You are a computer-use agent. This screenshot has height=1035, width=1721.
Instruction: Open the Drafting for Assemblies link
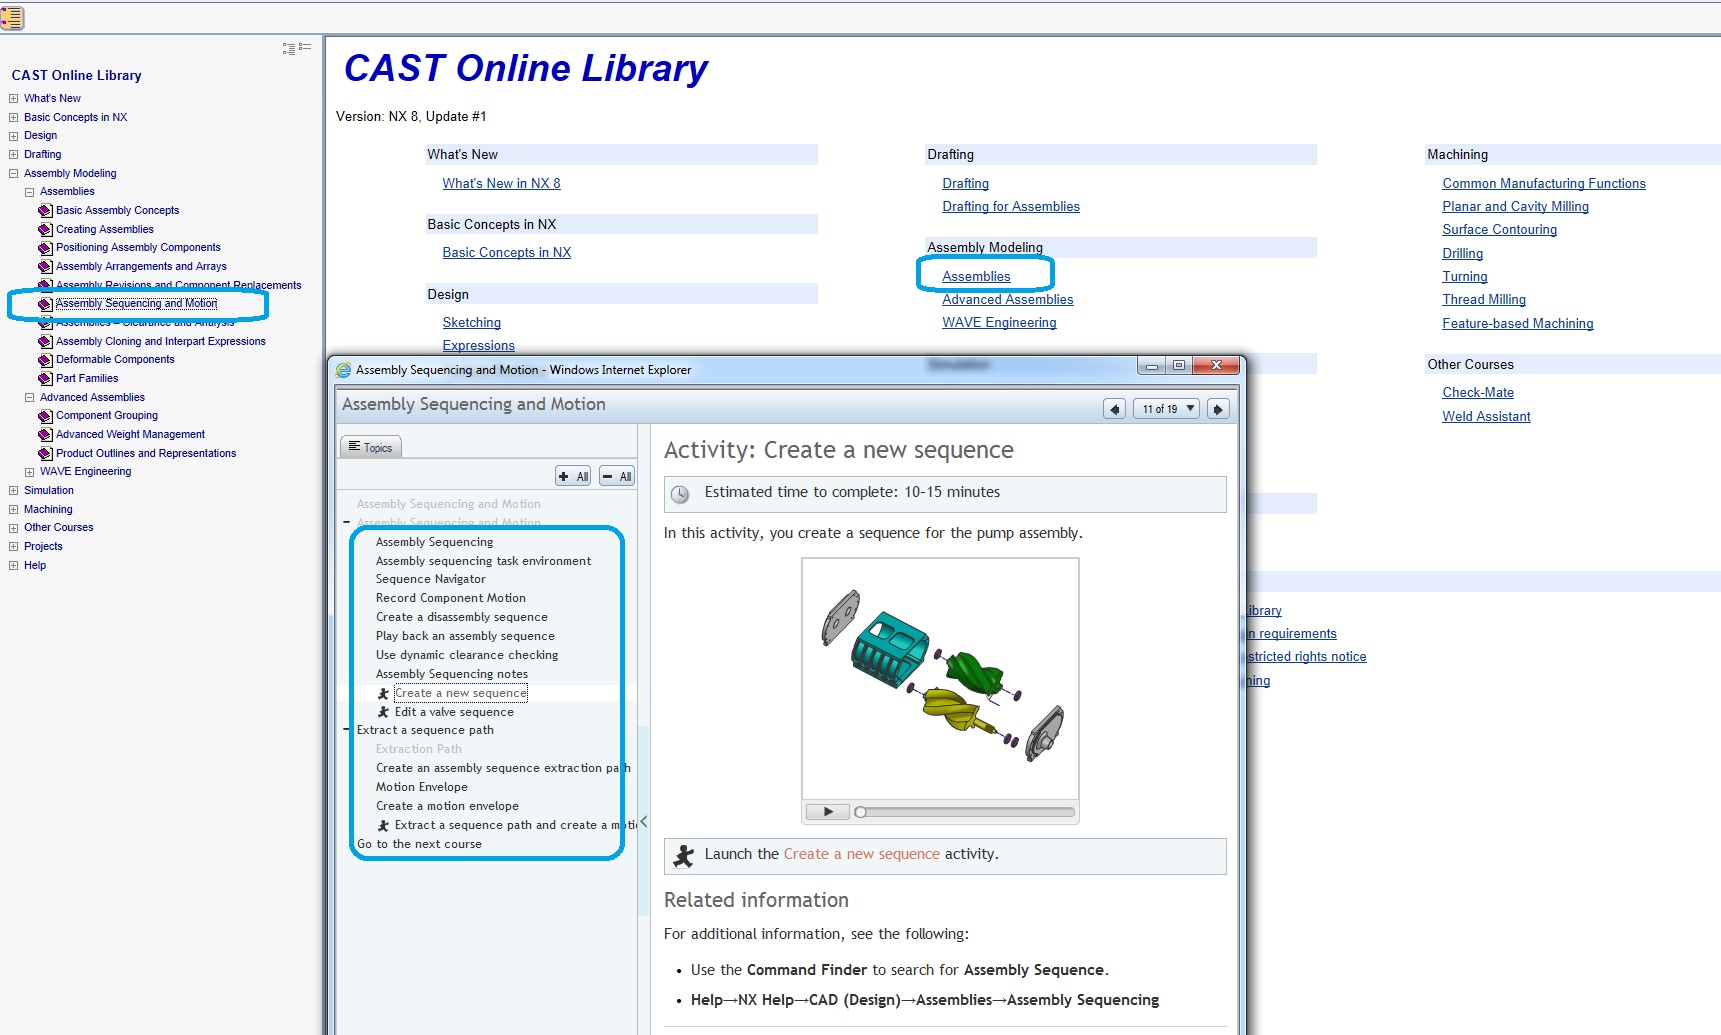coord(1010,207)
